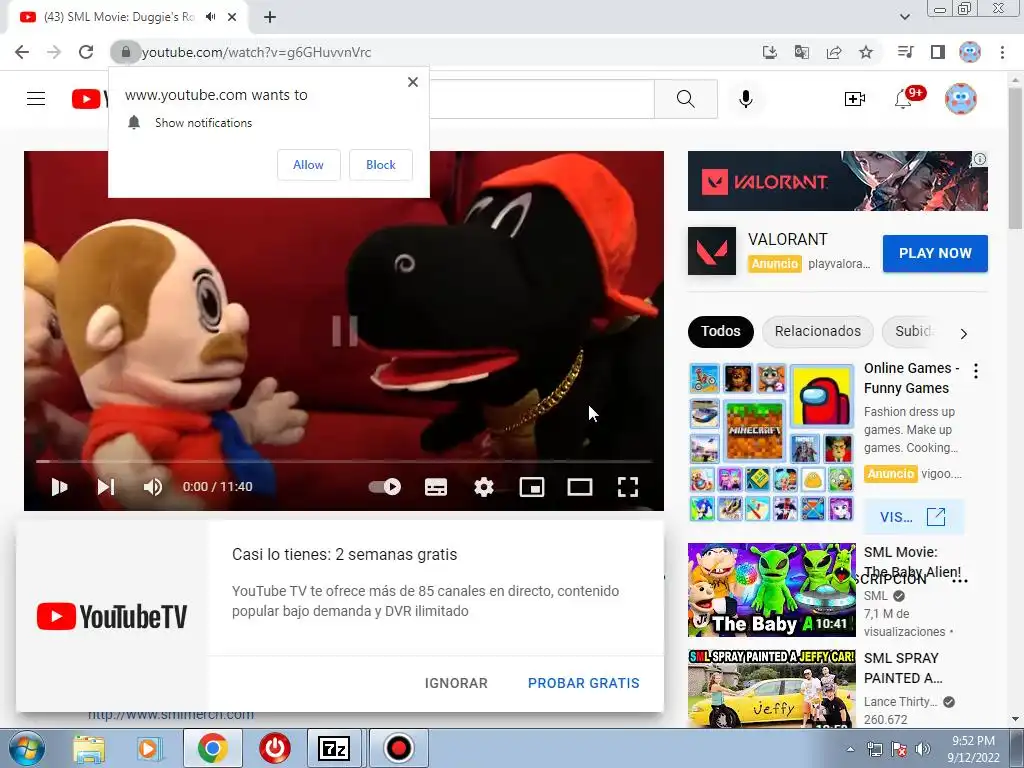
Task: Start voice search with microphone
Action: click(x=746, y=99)
